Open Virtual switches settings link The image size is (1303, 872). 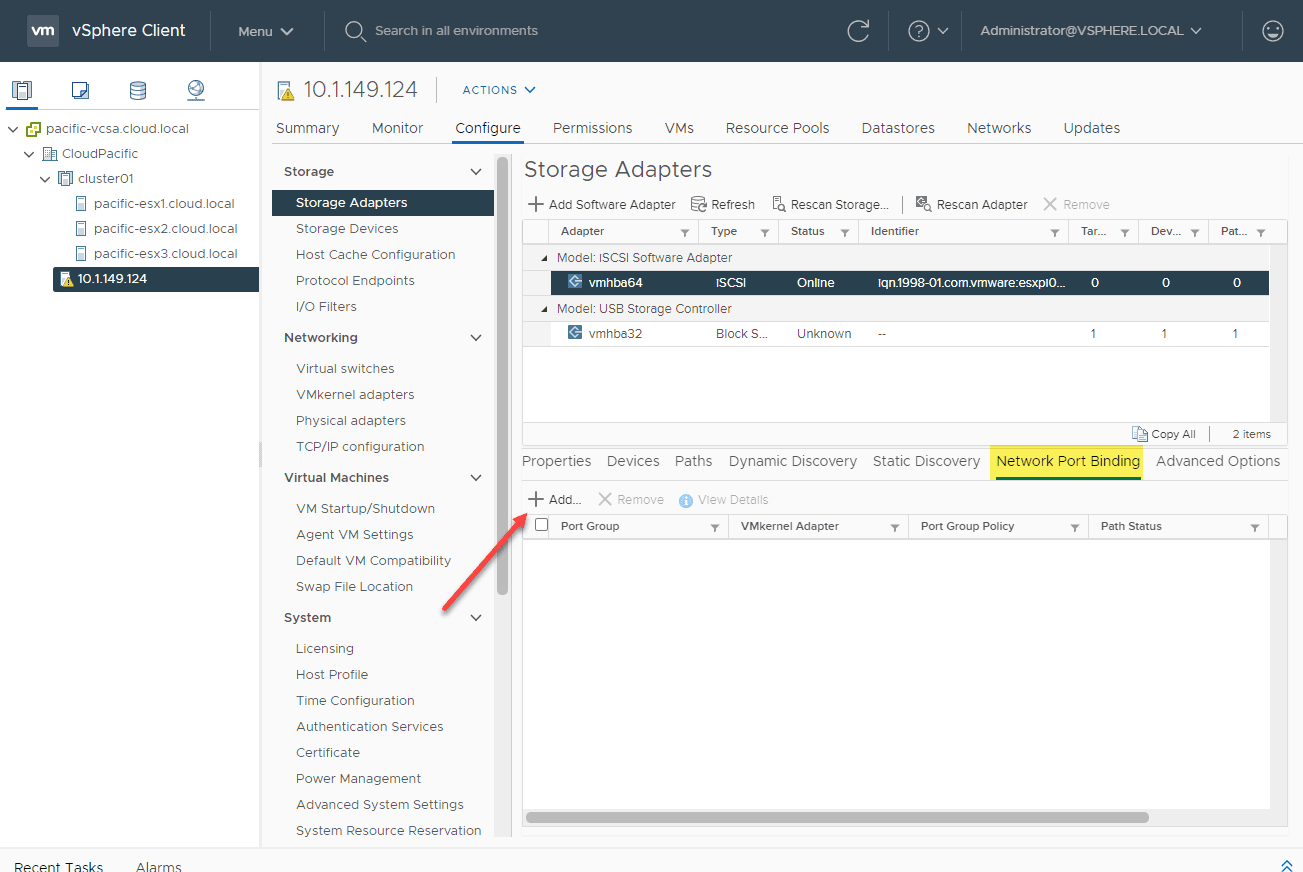pos(345,369)
